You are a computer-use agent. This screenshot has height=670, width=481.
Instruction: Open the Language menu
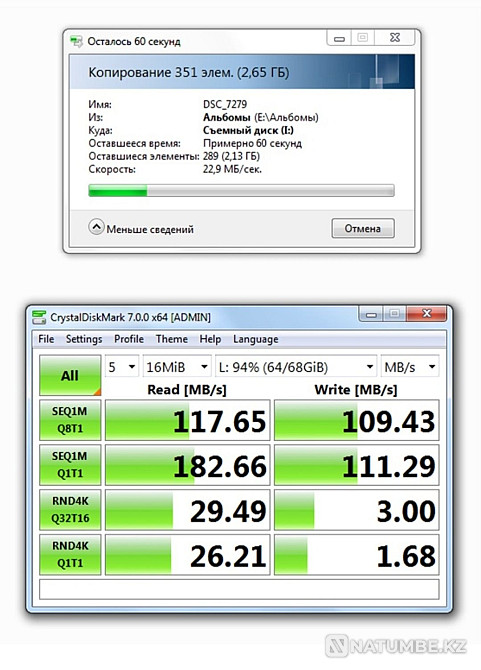pyautogui.click(x=255, y=339)
